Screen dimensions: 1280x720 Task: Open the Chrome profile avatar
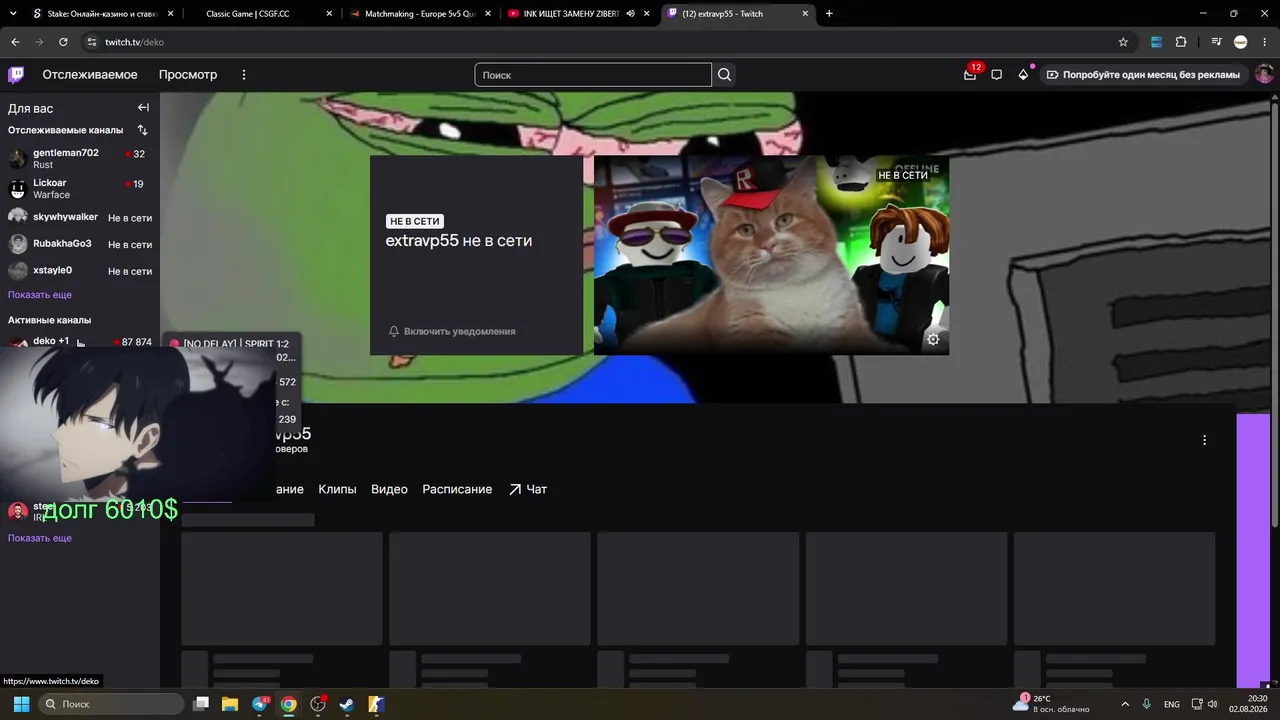(x=1241, y=42)
